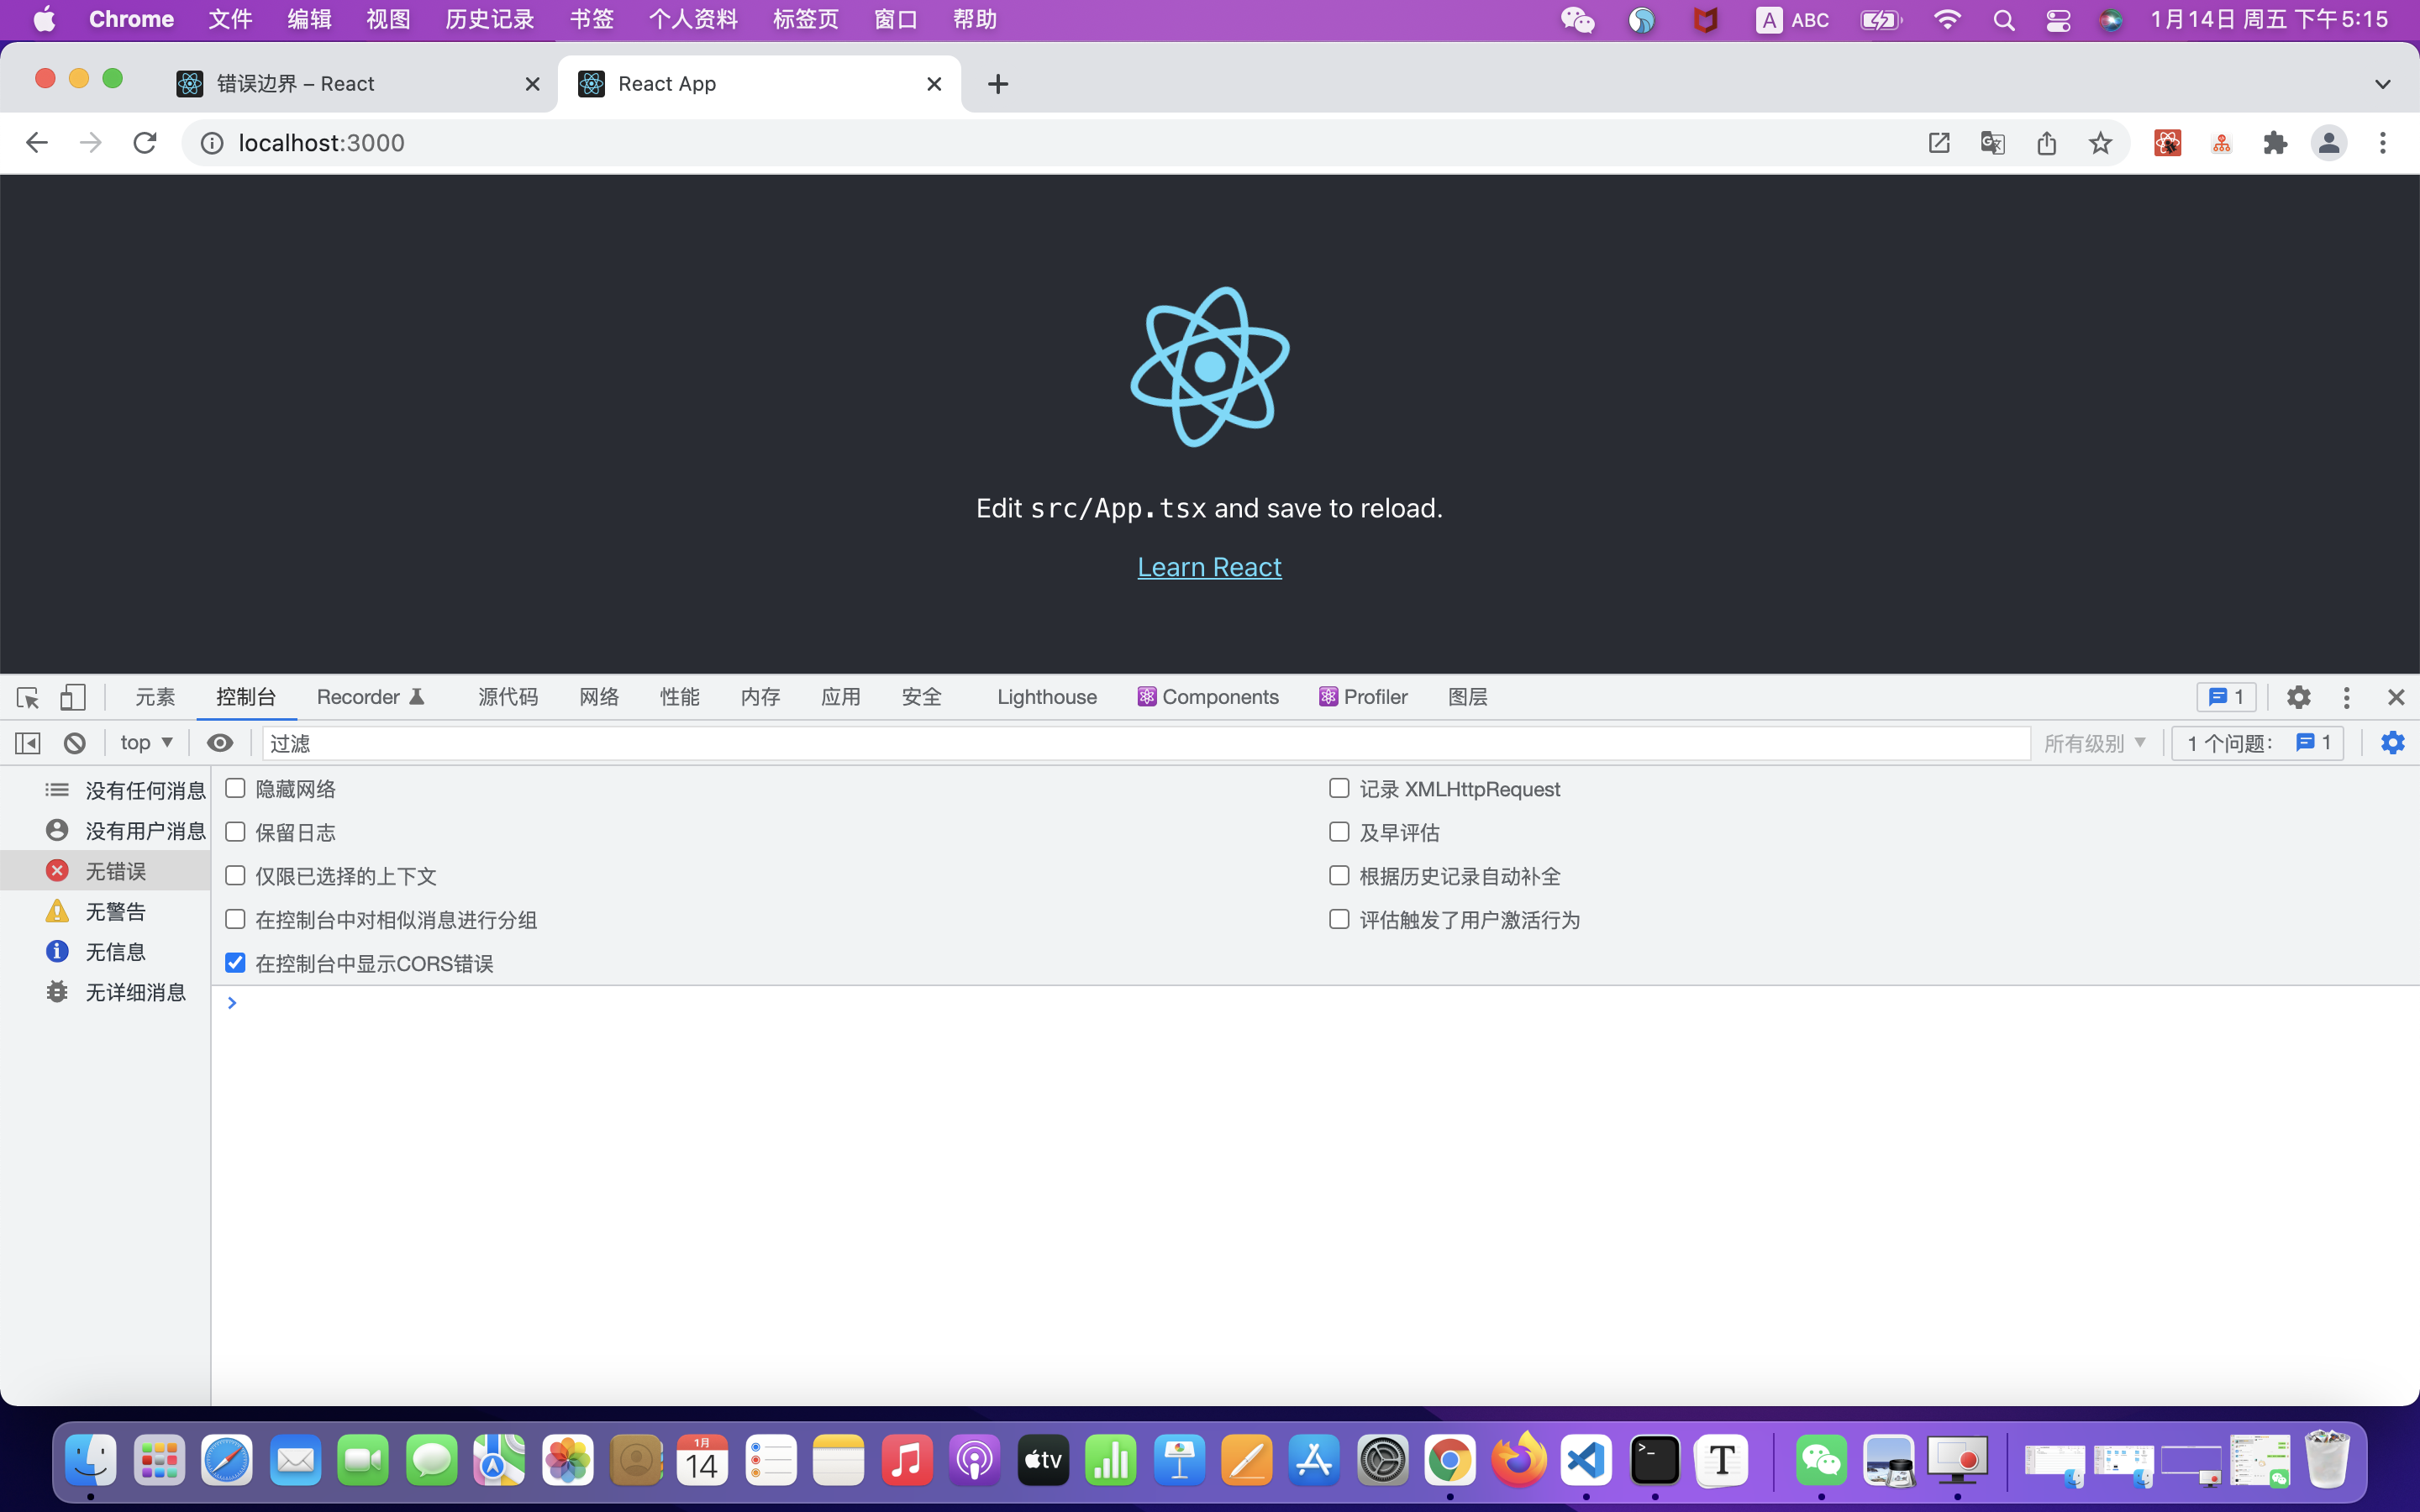
Task: Share this page icon in address bar
Action: (2047, 143)
